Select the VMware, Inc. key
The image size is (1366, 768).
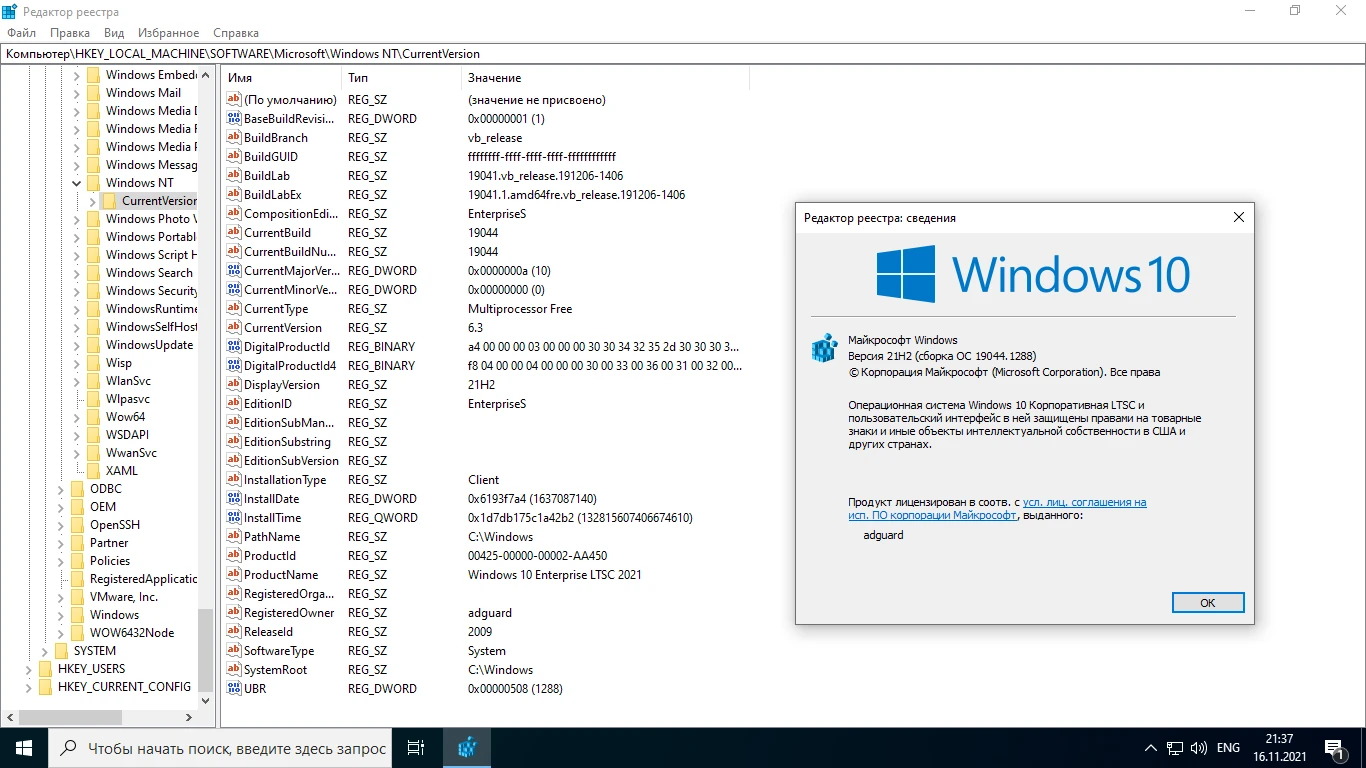[123, 597]
